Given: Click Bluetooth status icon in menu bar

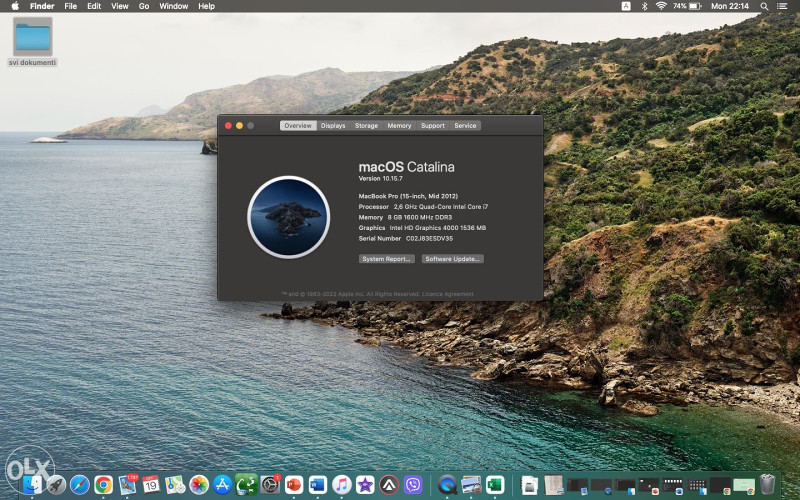Looking at the screenshot, I should (644, 6).
